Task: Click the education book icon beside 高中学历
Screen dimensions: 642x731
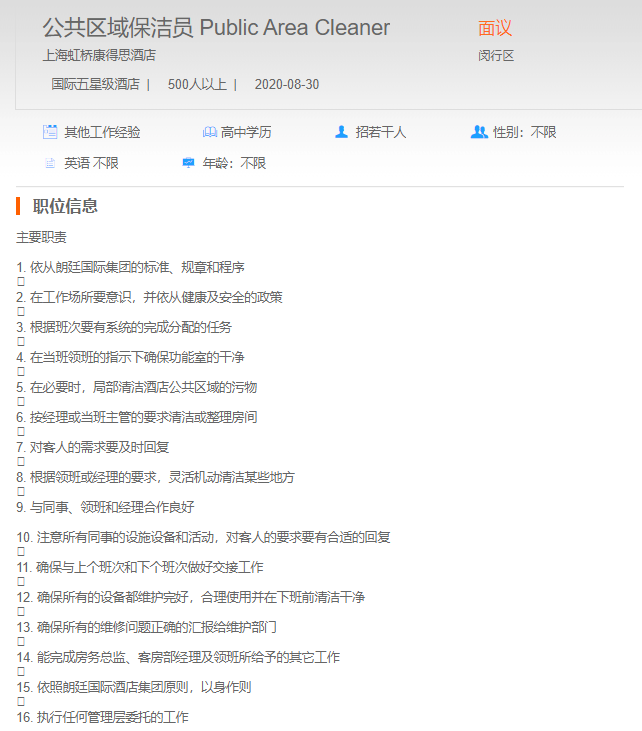Action: tap(209, 132)
